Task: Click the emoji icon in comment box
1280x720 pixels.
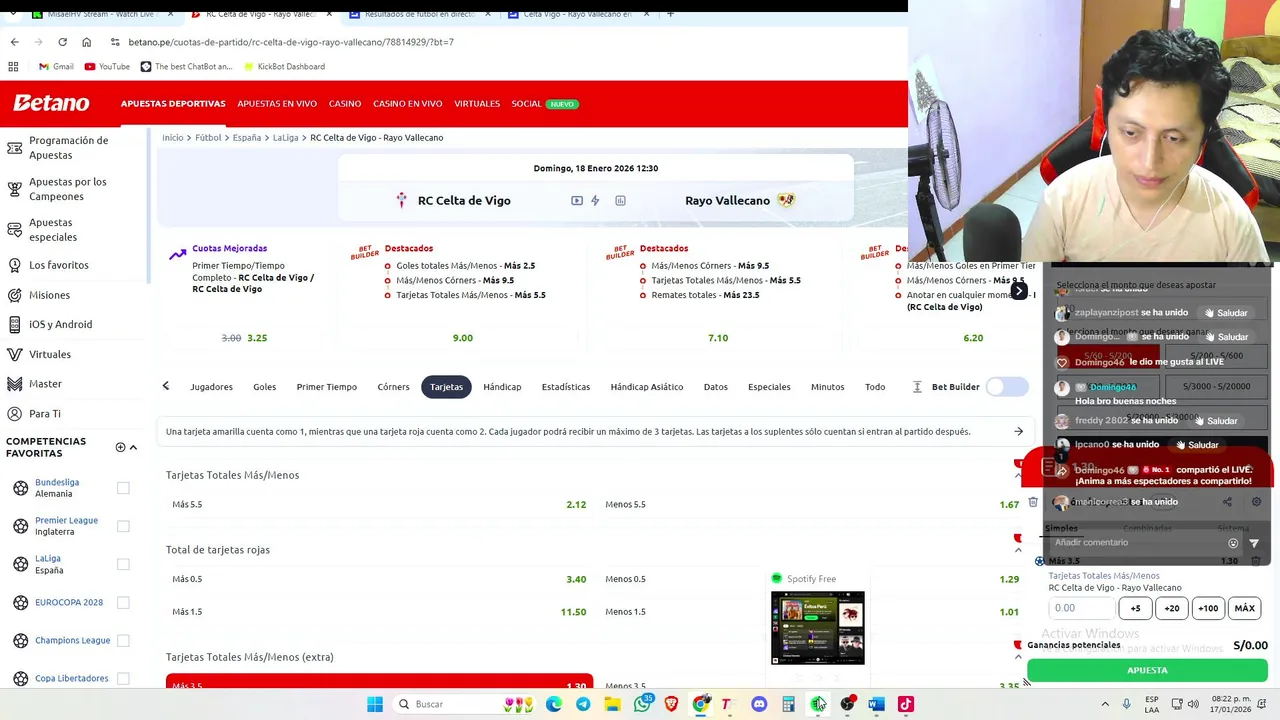Action: 1233,543
